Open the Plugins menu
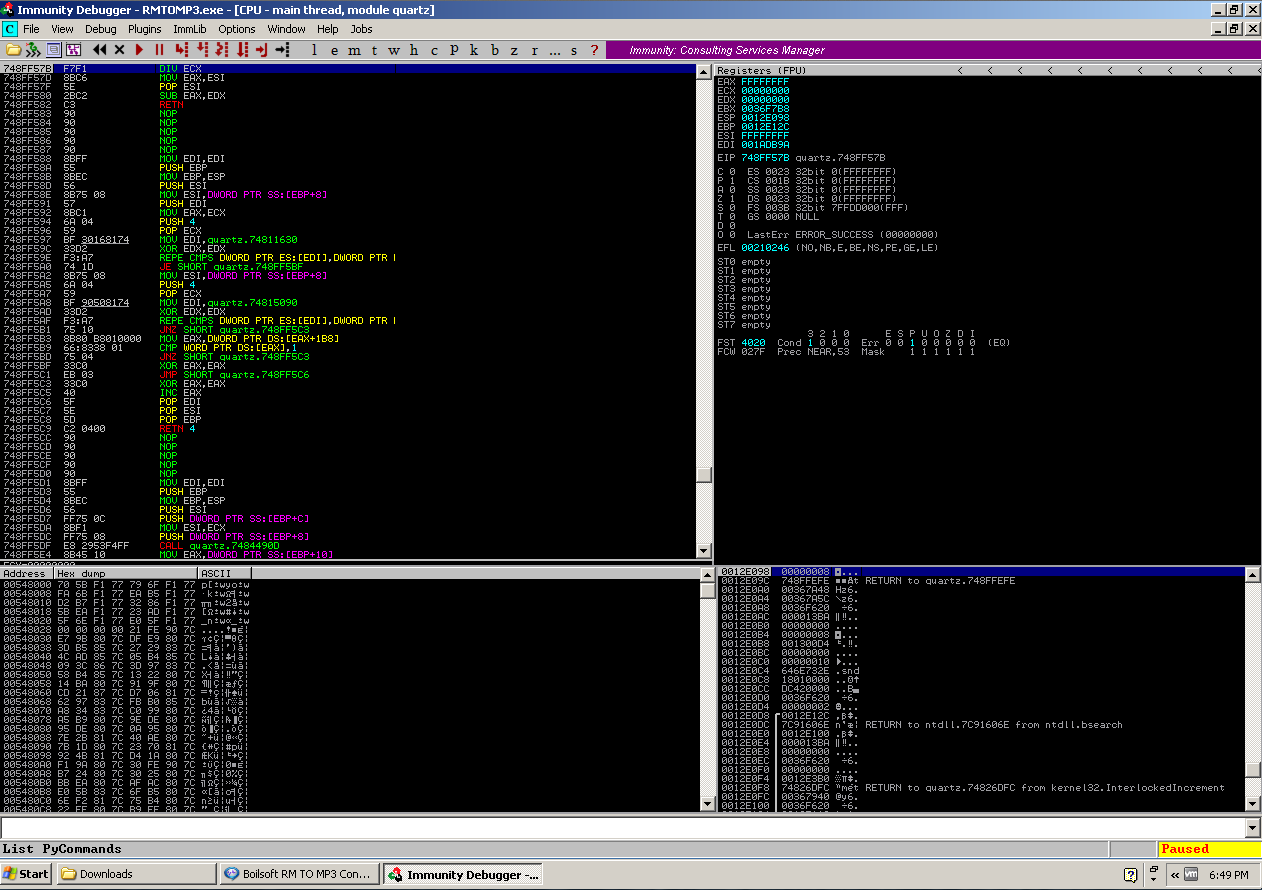1262x890 pixels. [145, 29]
